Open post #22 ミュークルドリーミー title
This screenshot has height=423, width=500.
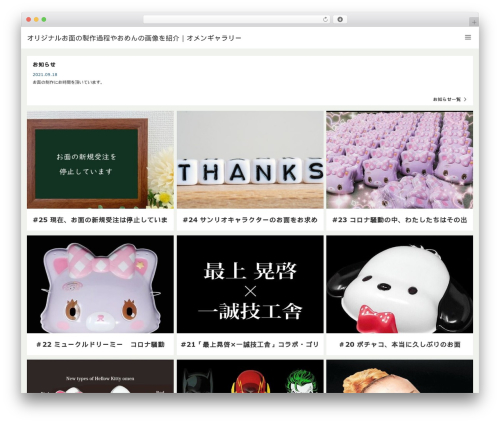[100, 344]
